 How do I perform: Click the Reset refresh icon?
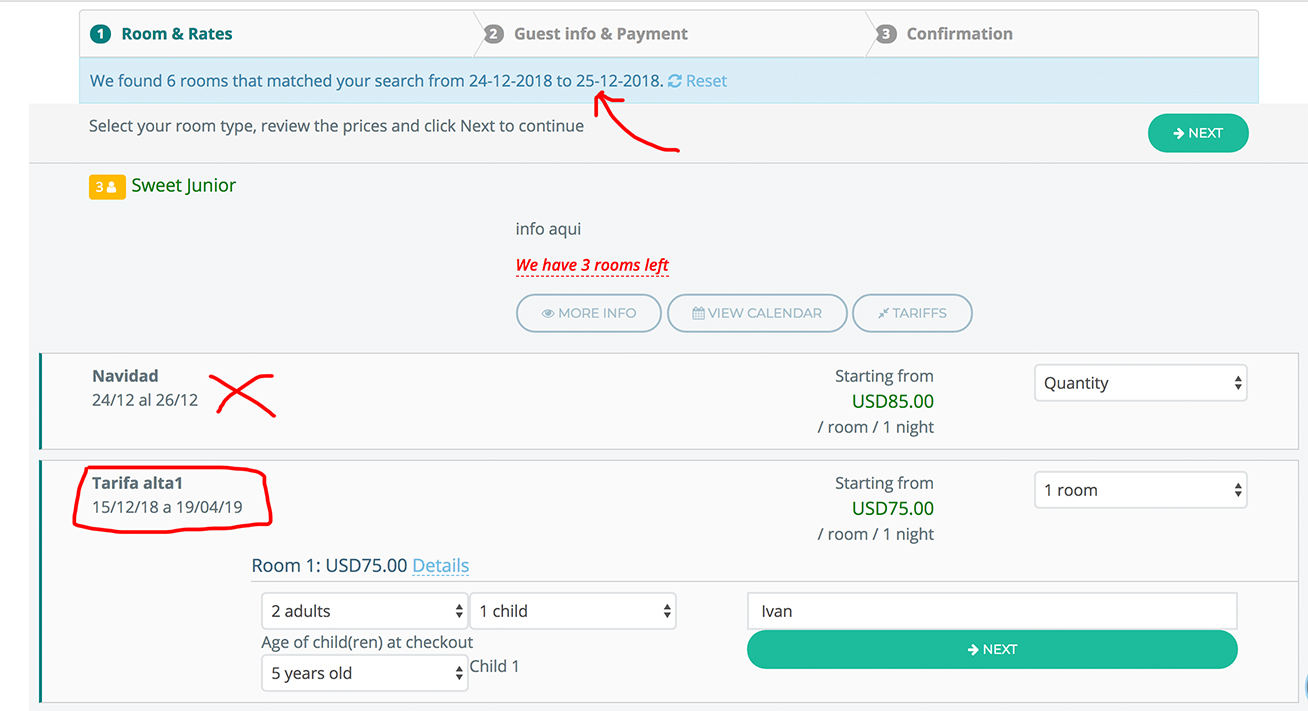coord(675,81)
